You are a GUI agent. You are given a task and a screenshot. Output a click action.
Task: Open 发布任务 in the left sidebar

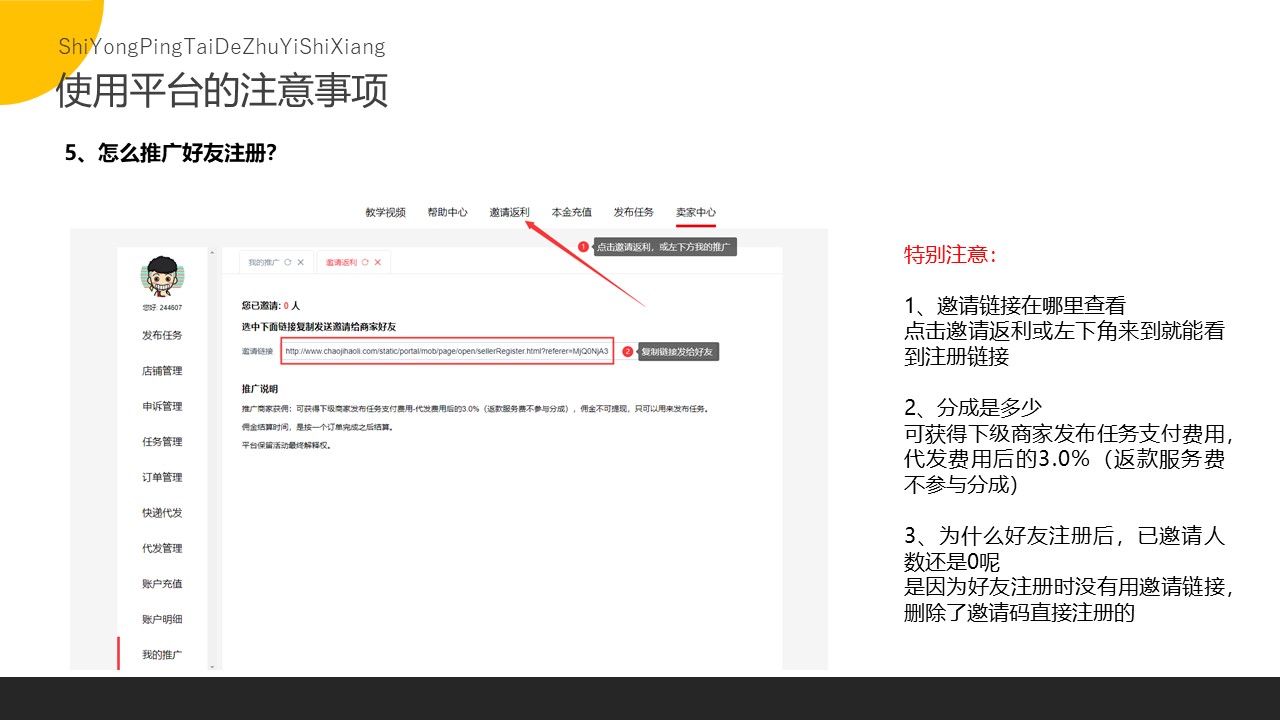point(162,335)
